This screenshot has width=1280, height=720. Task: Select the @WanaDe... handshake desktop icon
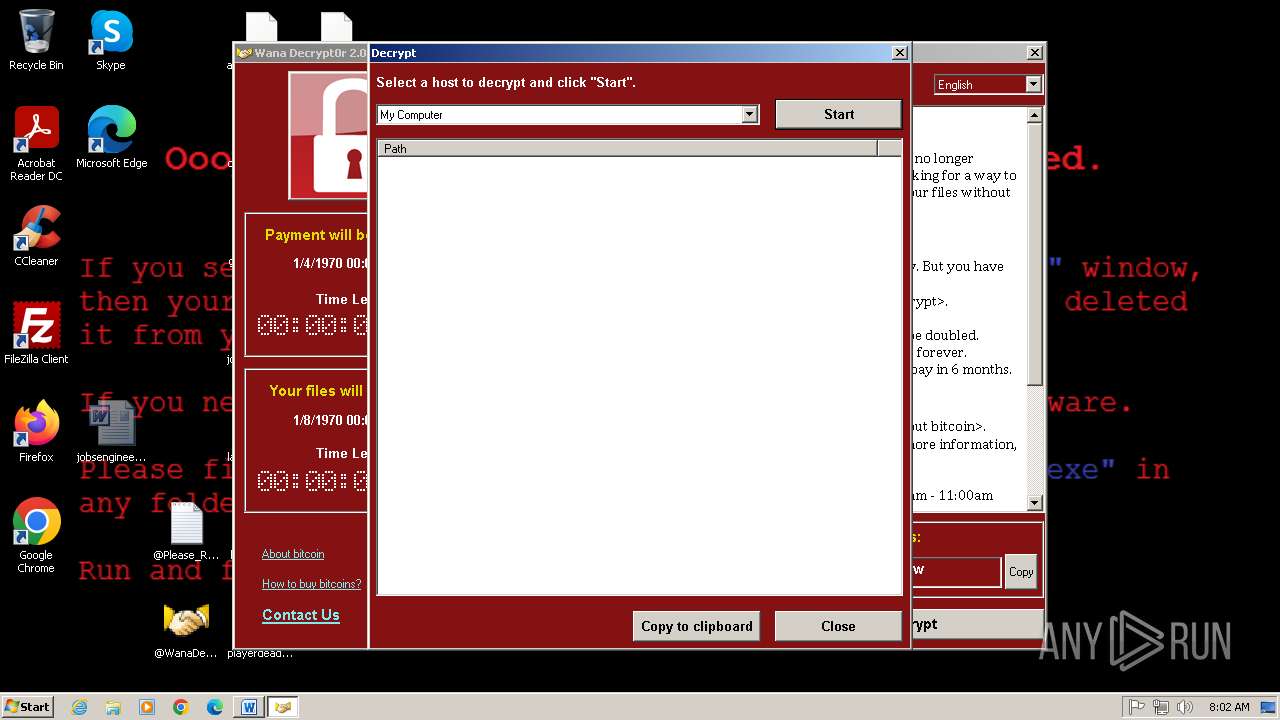click(186, 630)
